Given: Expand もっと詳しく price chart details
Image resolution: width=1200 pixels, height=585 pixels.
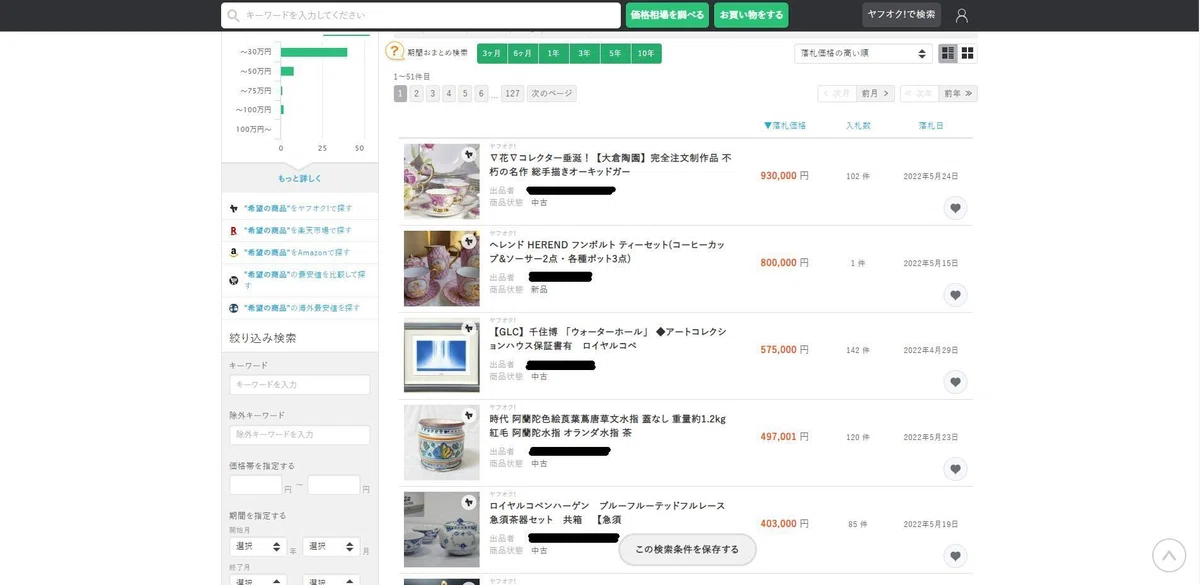Looking at the screenshot, I should [300, 178].
